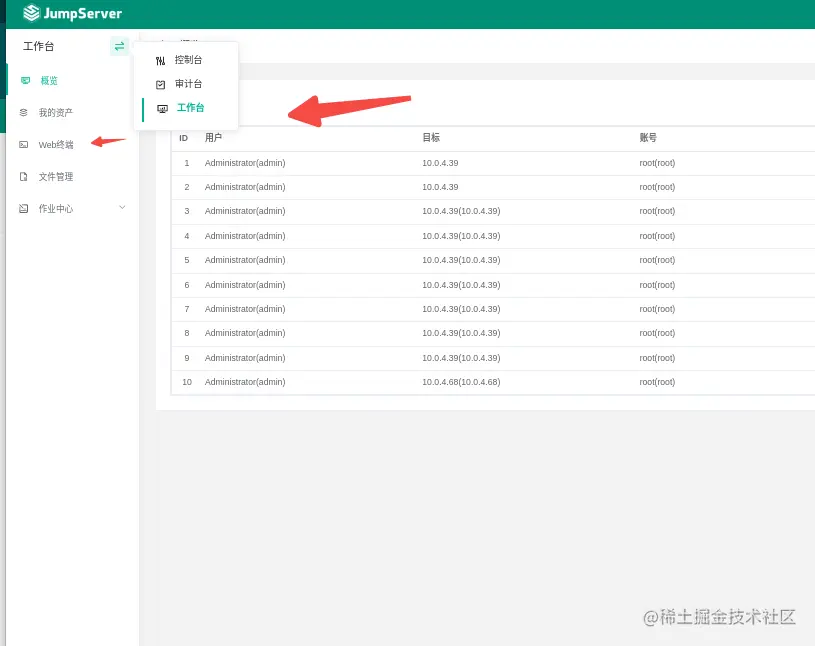Click target 10.0.4.39(10.0.4.39) in row 6

pos(461,285)
